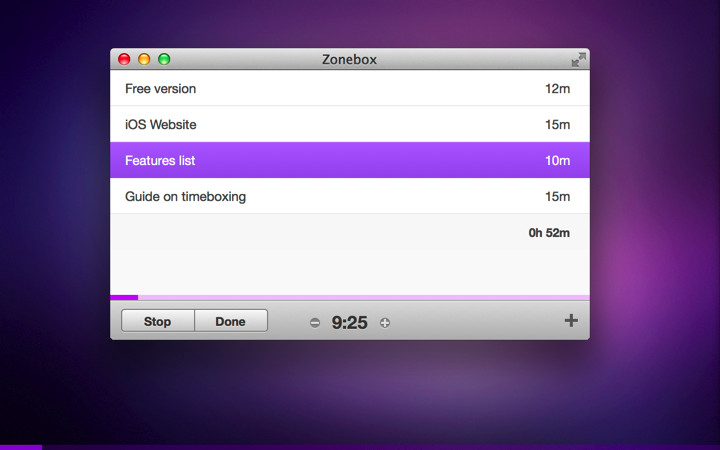Minimize Zonebox with the yellow button
720x450 pixels.
pos(144,59)
